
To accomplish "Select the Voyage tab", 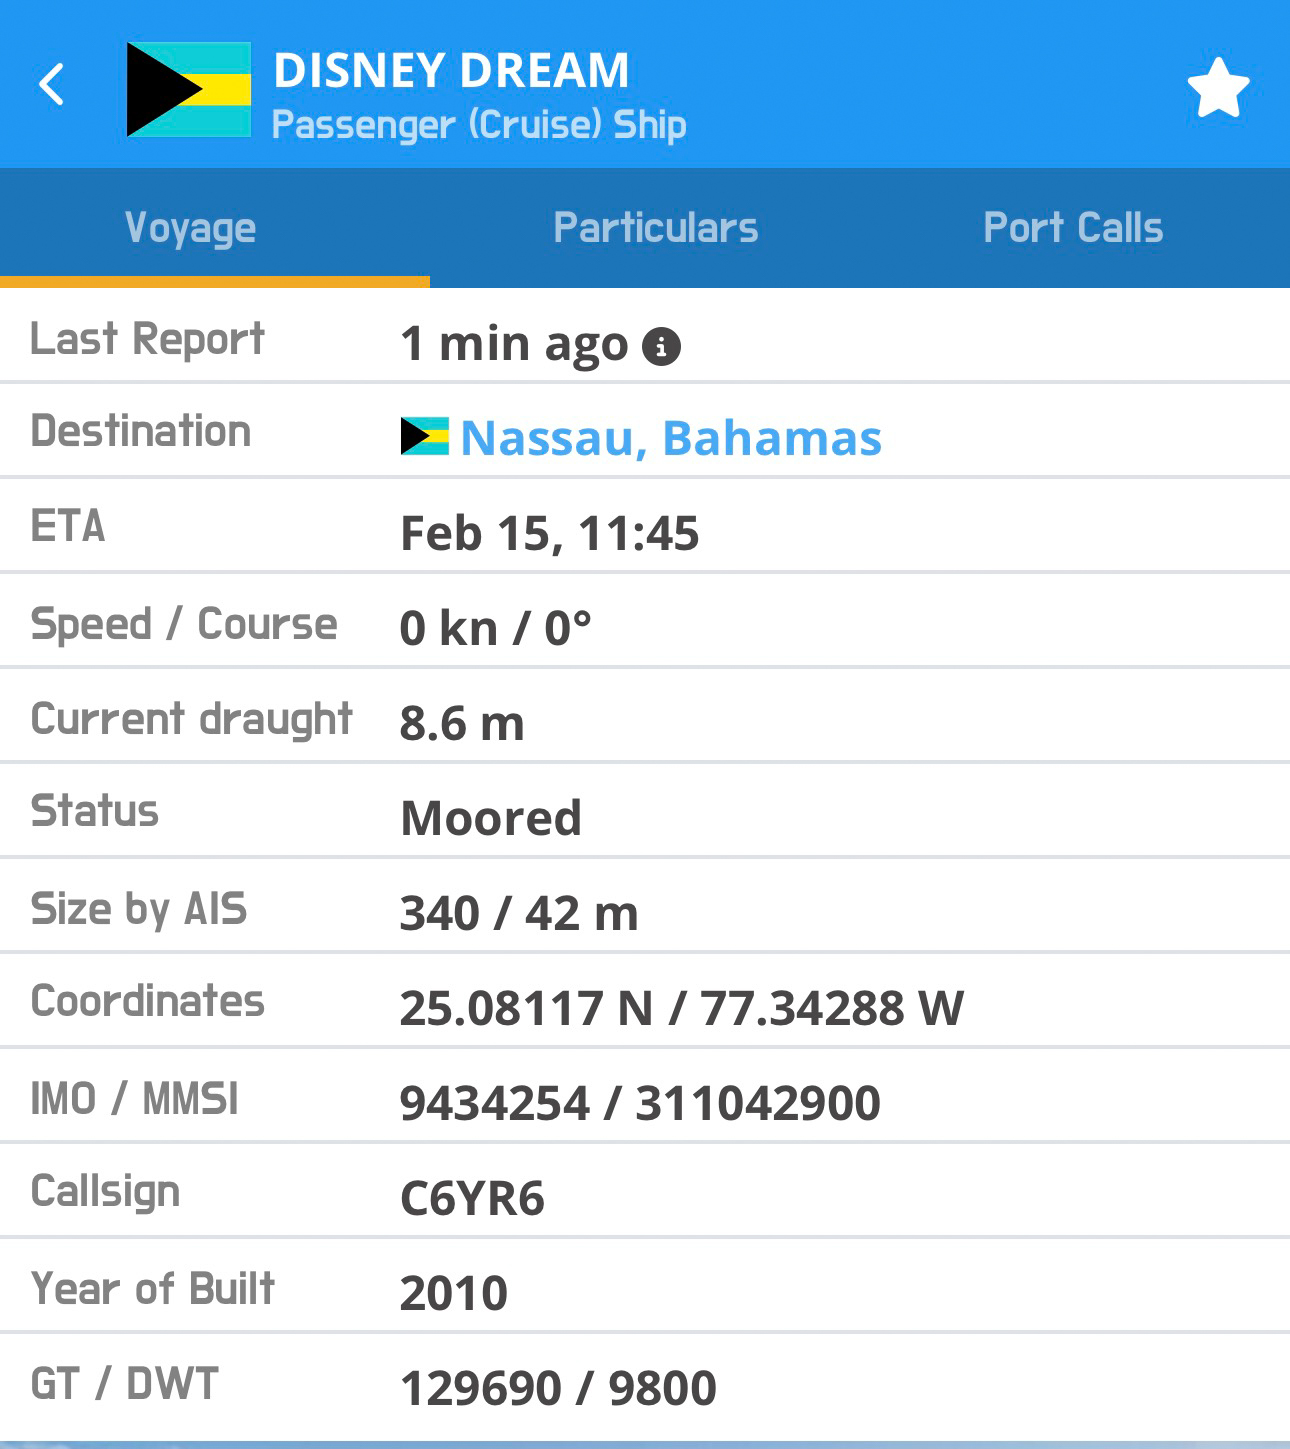I will pos(190,228).
